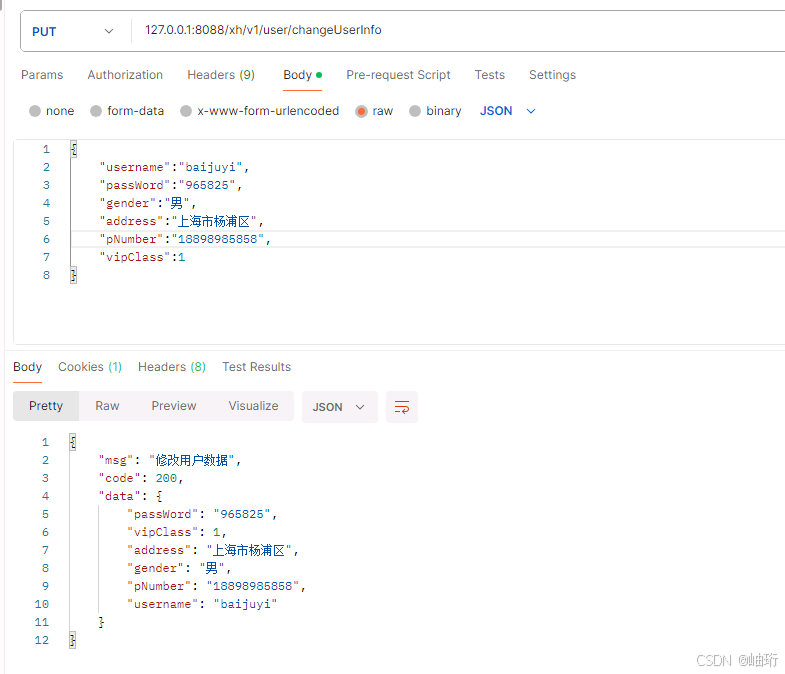The image size is (785, 674).
Task: Select the none body type radio
Action: [35, 111]
